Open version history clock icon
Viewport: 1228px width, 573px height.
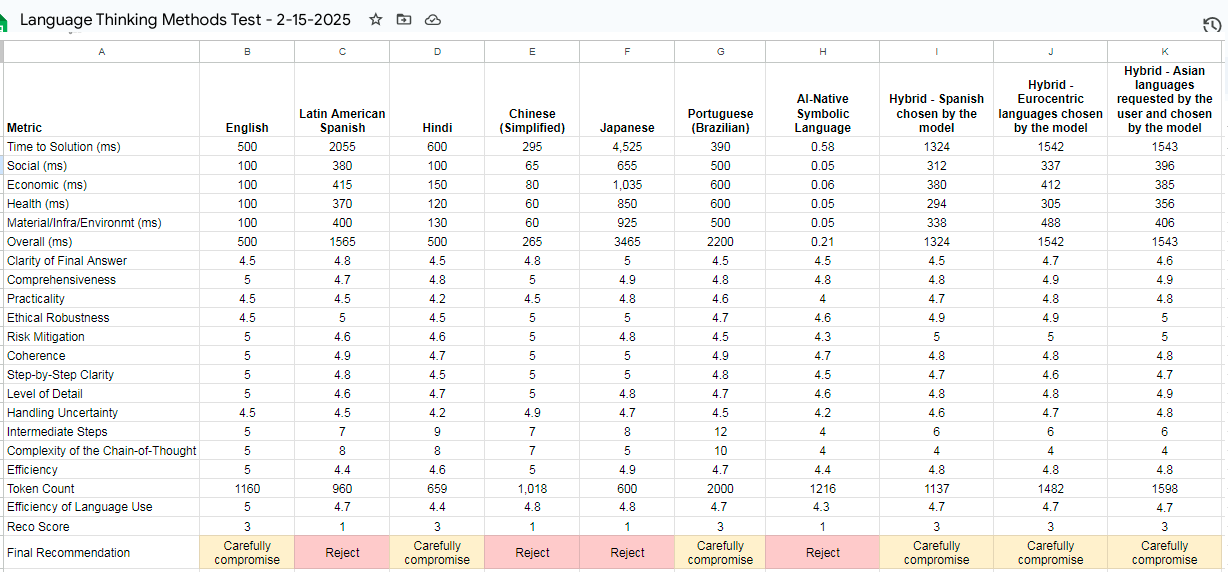tap(1211, 24)
